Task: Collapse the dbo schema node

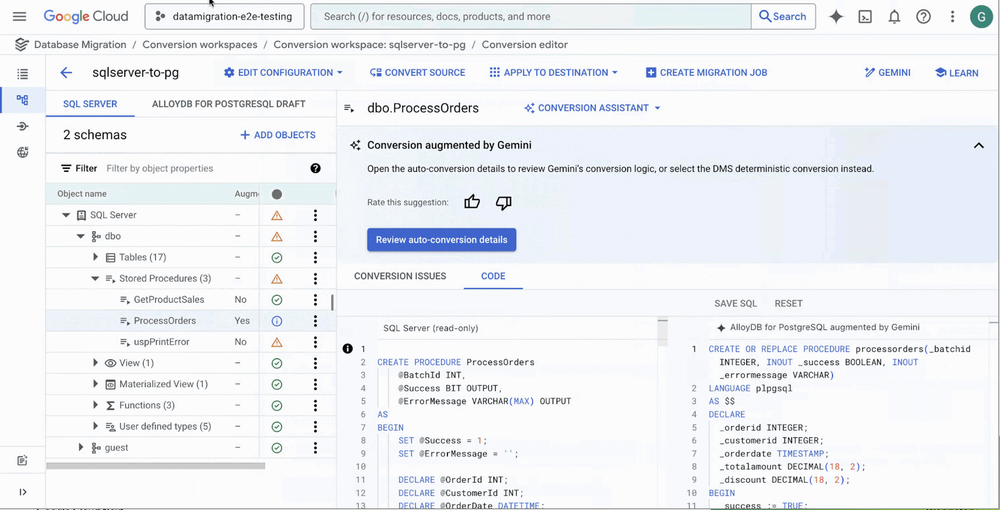Action: [80, 237]
